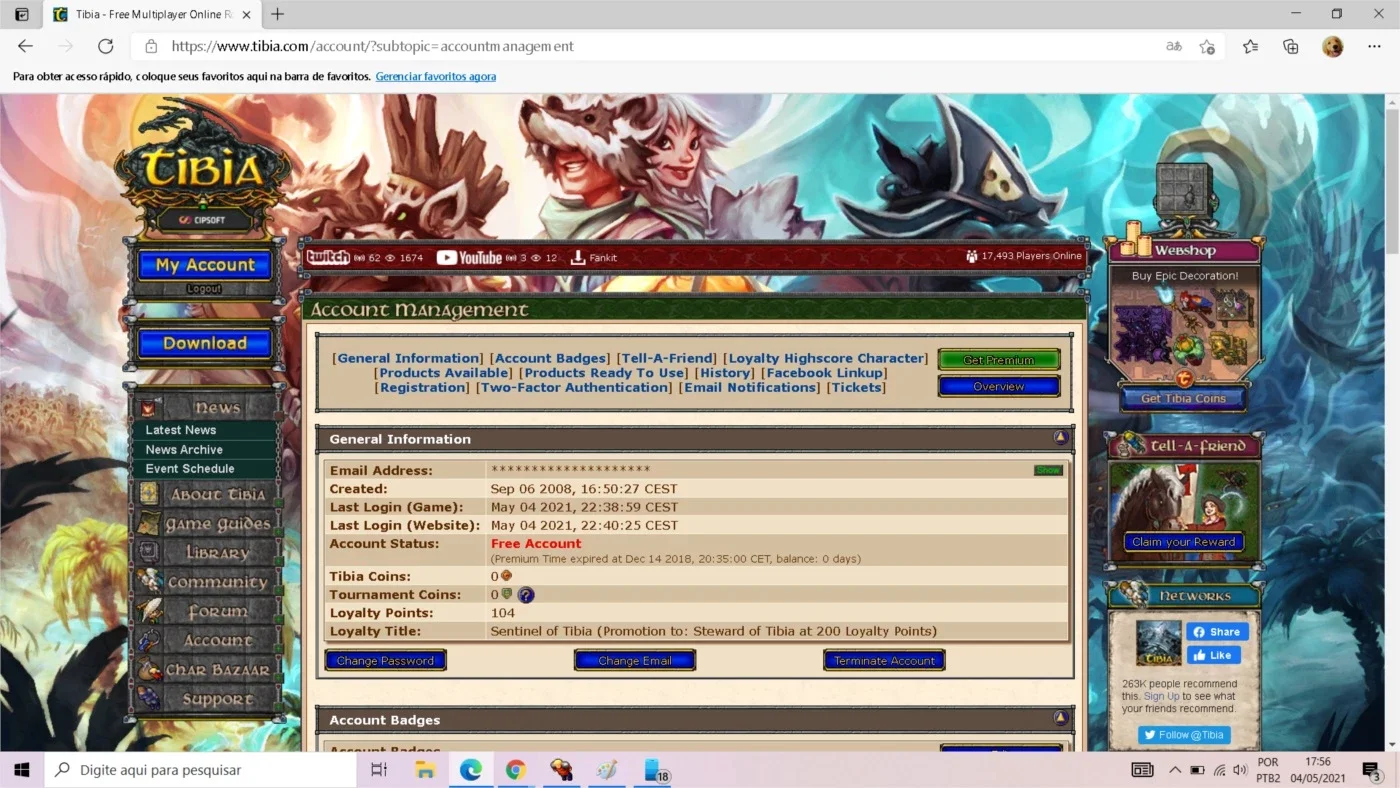The image size is (1400, 788).
Task: Click the Tibia logo at top left
Action: click(x=204, y=168)
